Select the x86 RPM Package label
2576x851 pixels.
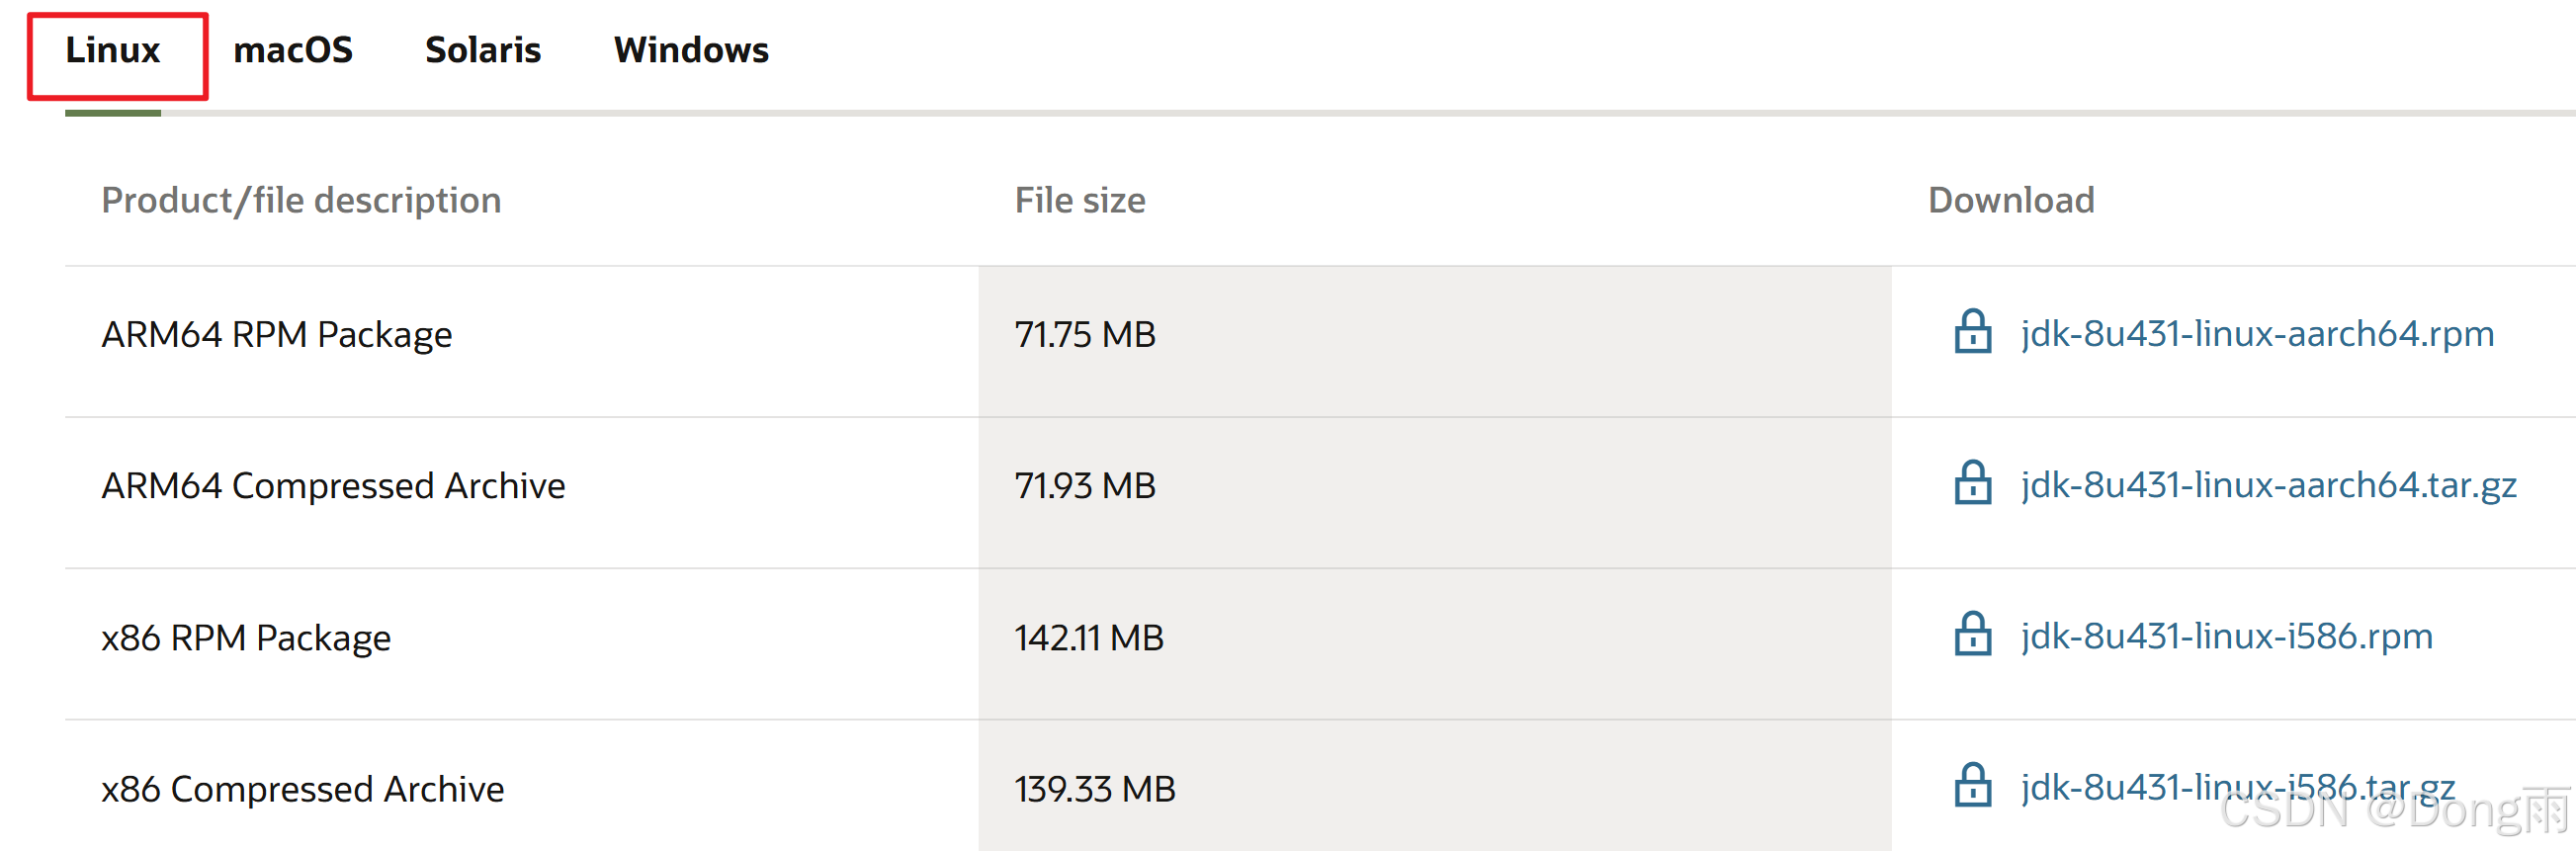246,637
